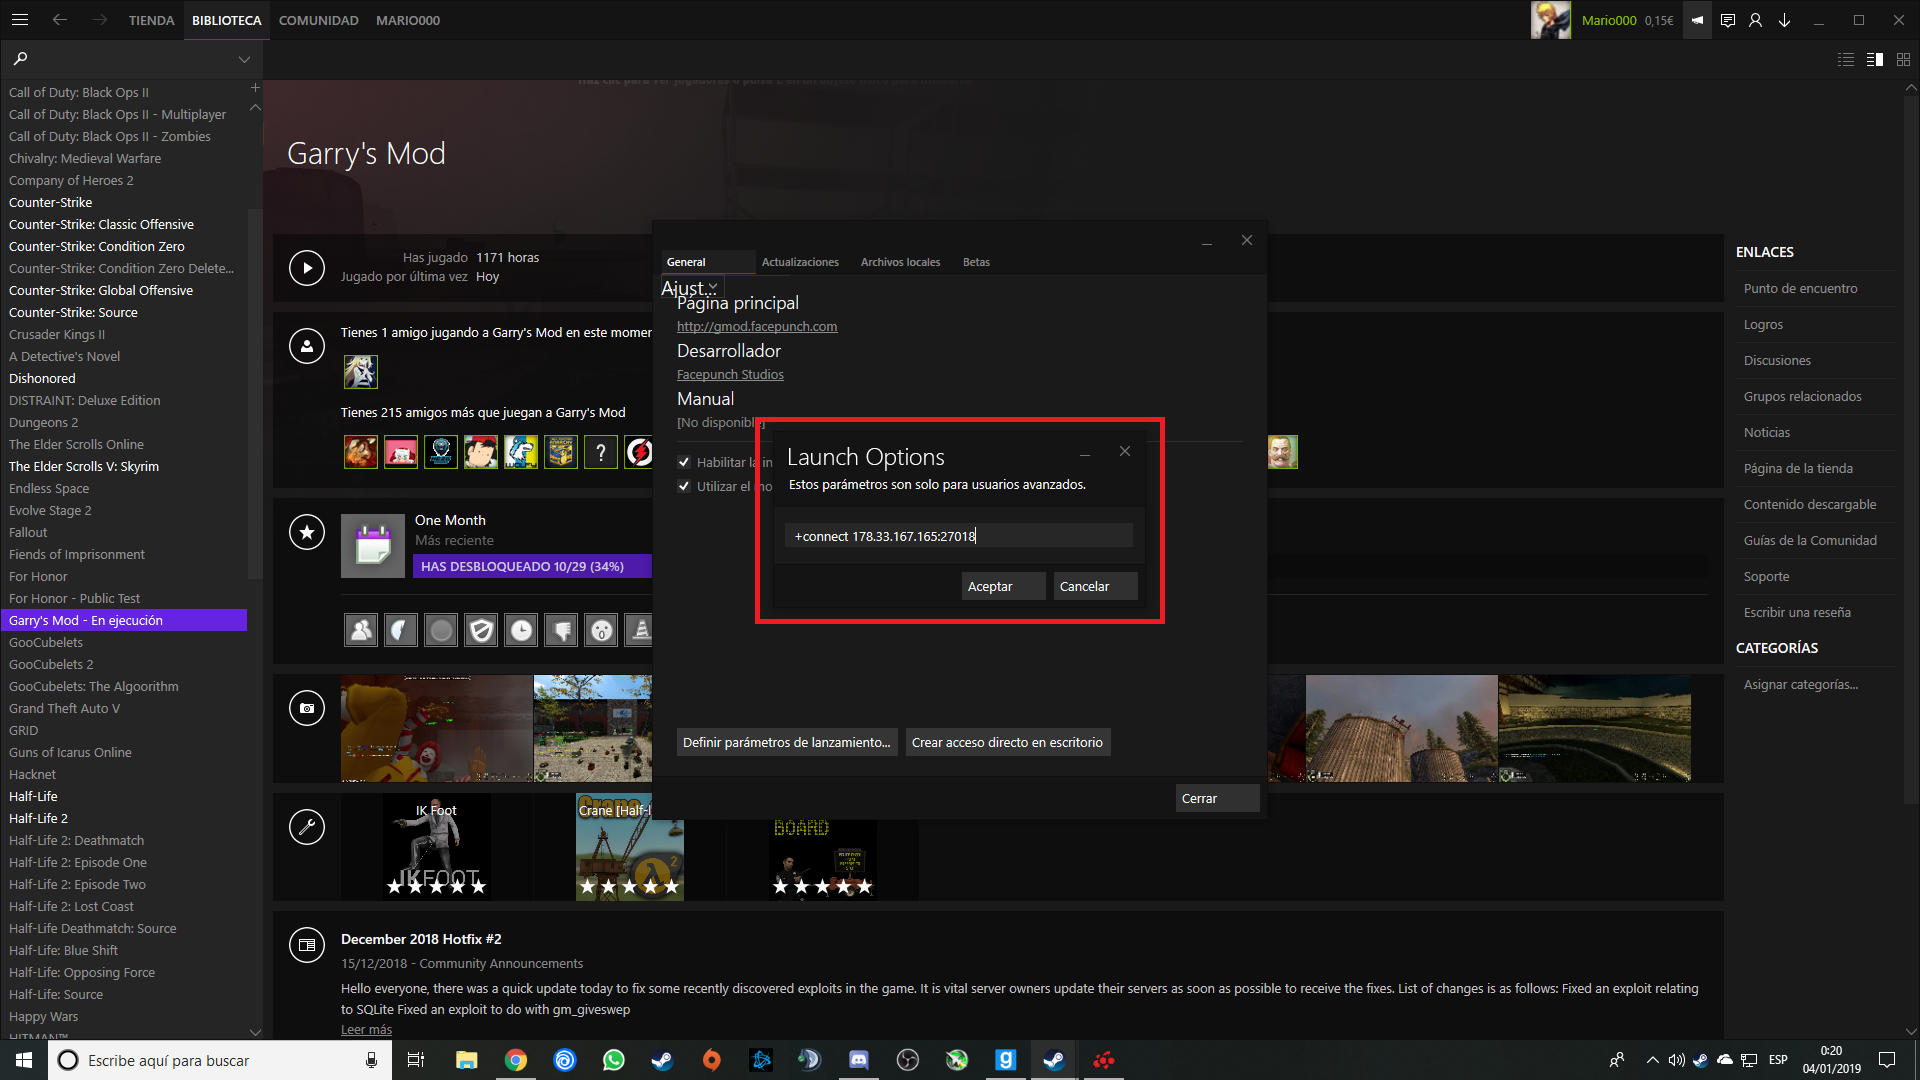Open the IK Foot workshop thumbnail
This screenshot has width=1920, height=1080.
437,847
